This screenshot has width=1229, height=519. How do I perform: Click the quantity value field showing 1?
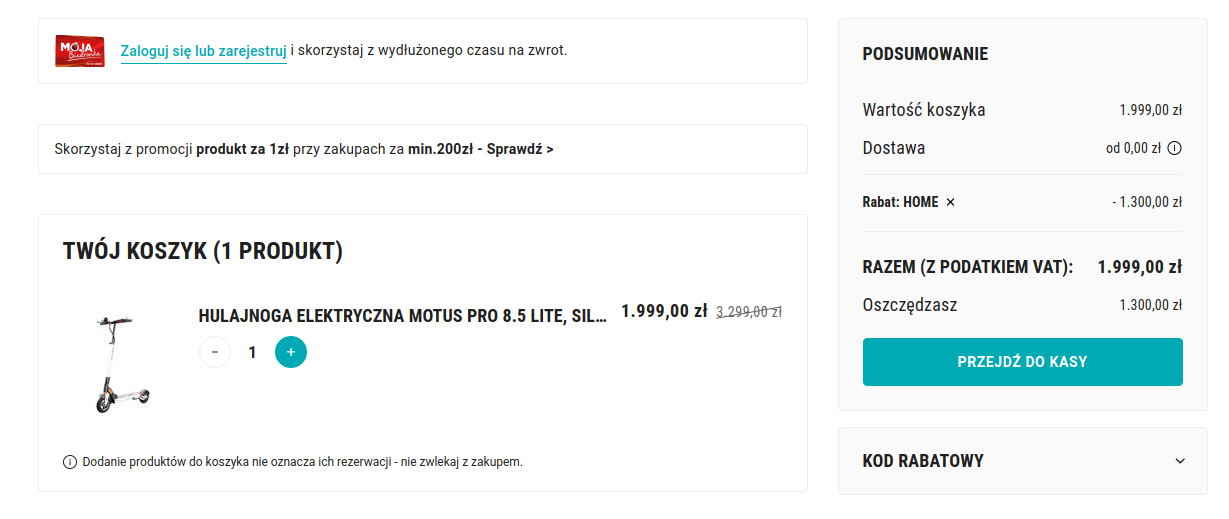[253, 352]
